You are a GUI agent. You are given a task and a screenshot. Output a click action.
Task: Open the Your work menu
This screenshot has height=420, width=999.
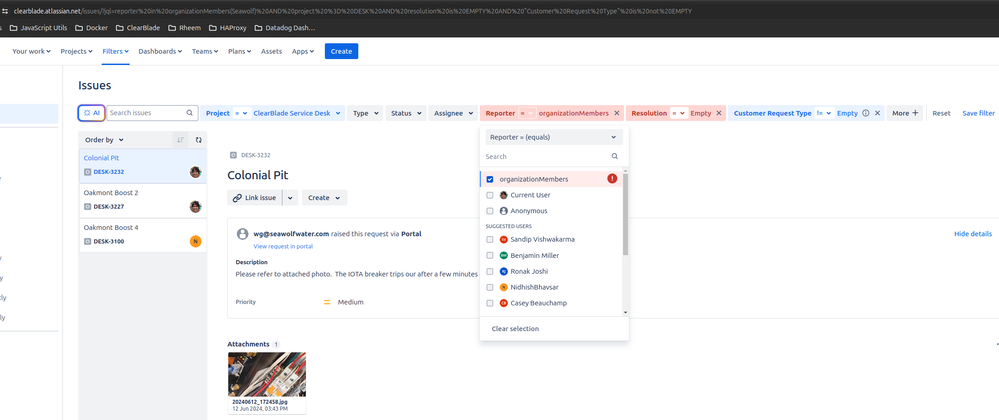coord(31,51)
